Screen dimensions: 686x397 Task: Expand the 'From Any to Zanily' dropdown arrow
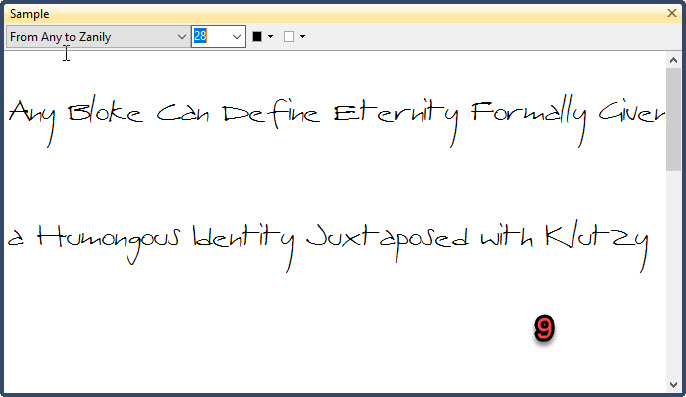point(182,37)
